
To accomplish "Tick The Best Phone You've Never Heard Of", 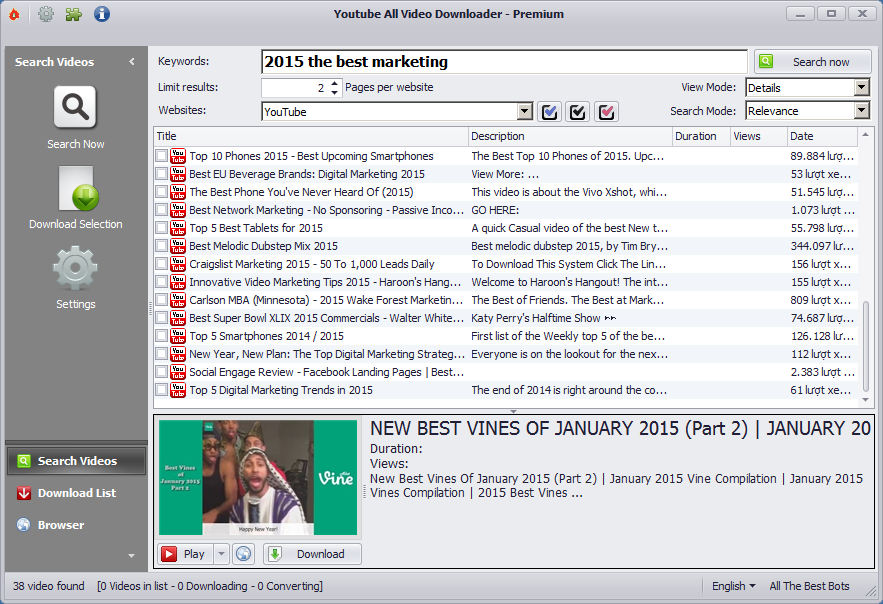I will [x=162, y=192].
